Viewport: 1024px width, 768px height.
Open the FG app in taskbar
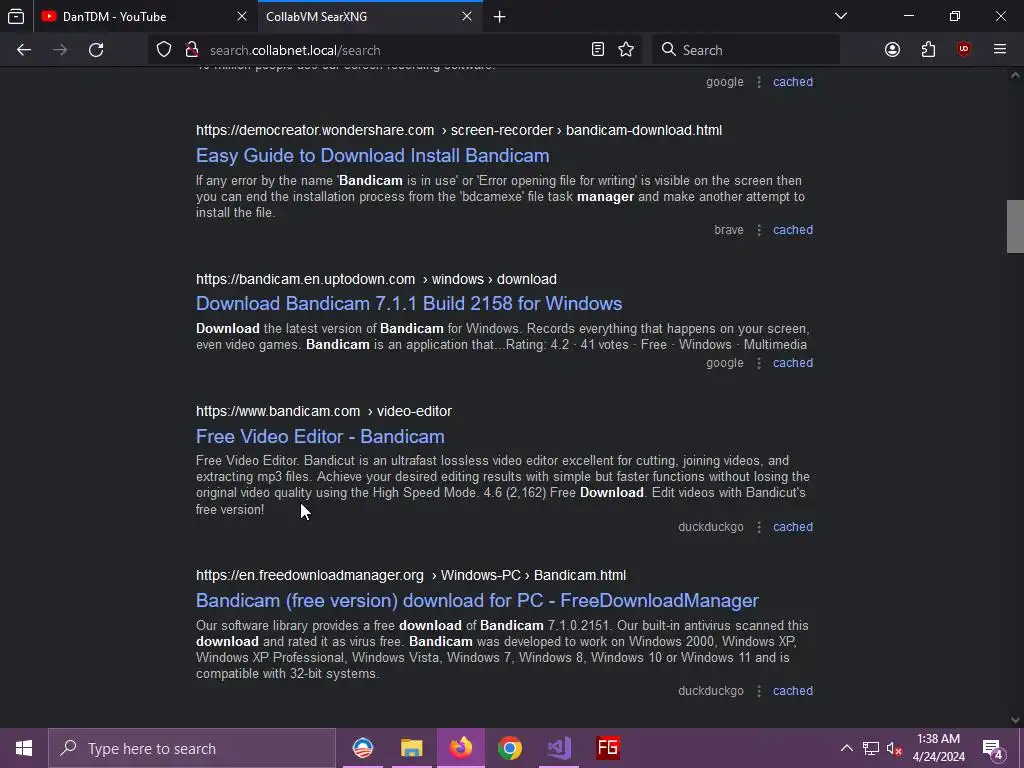[608, 748]
